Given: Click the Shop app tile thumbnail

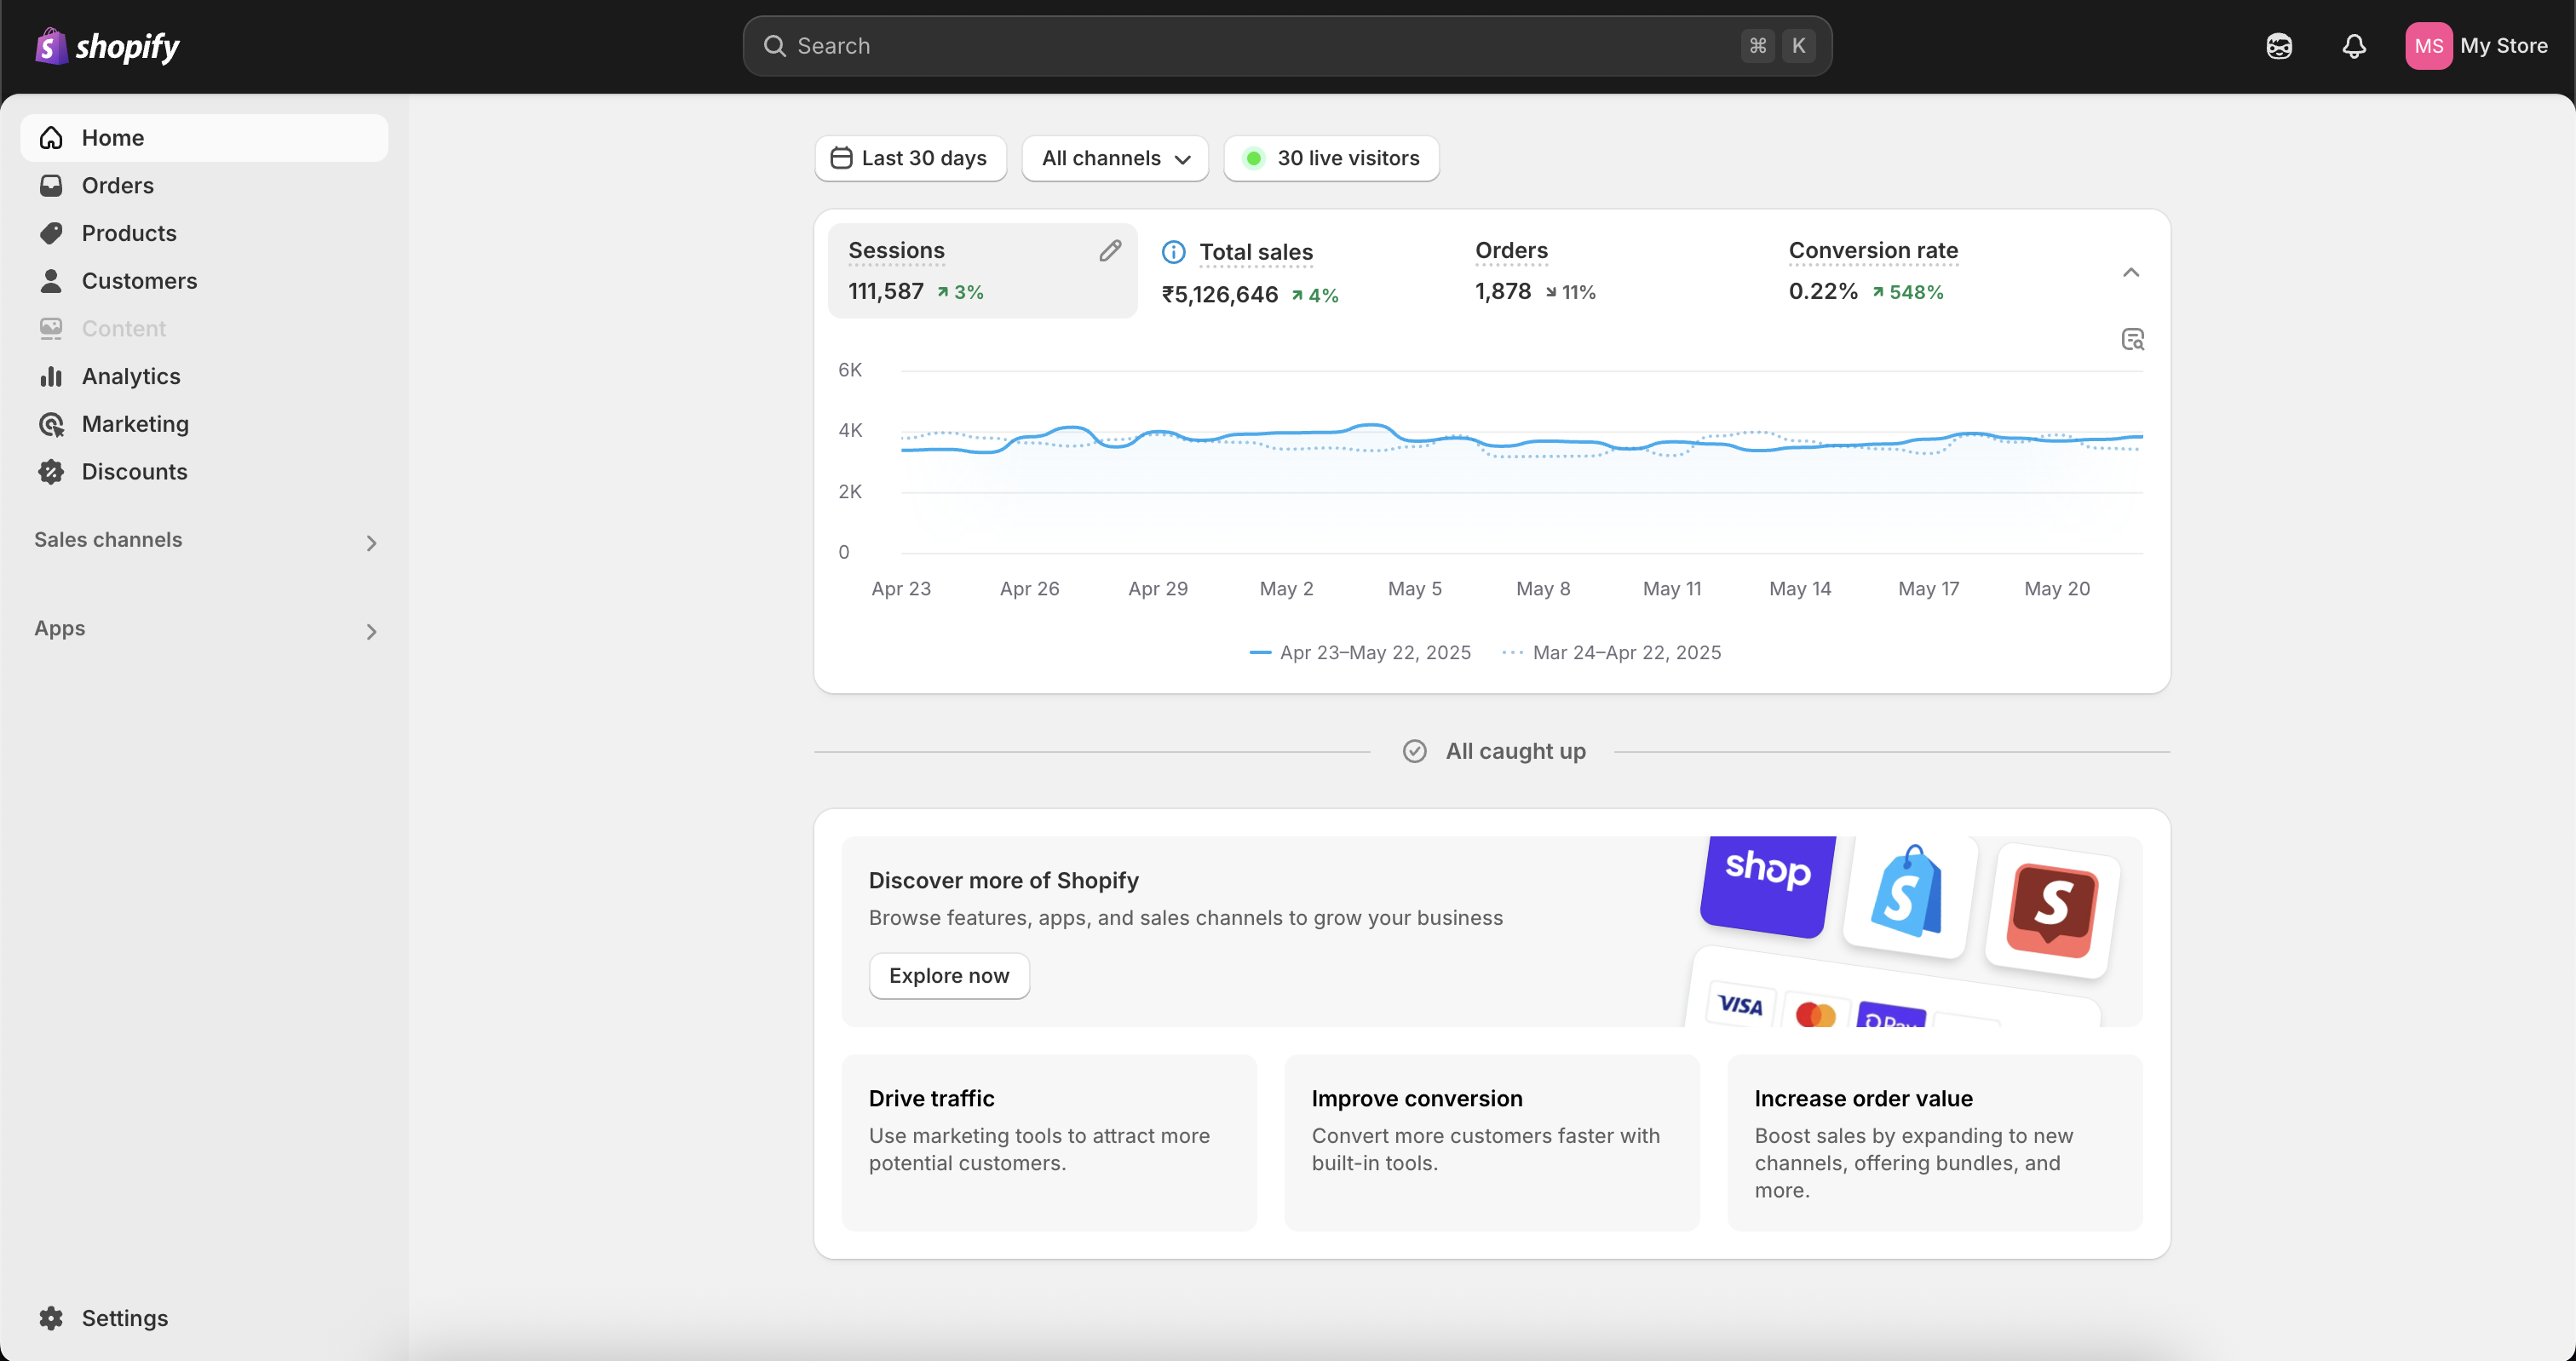Looking at the screenshot, I should click(x=1767, y=882).
